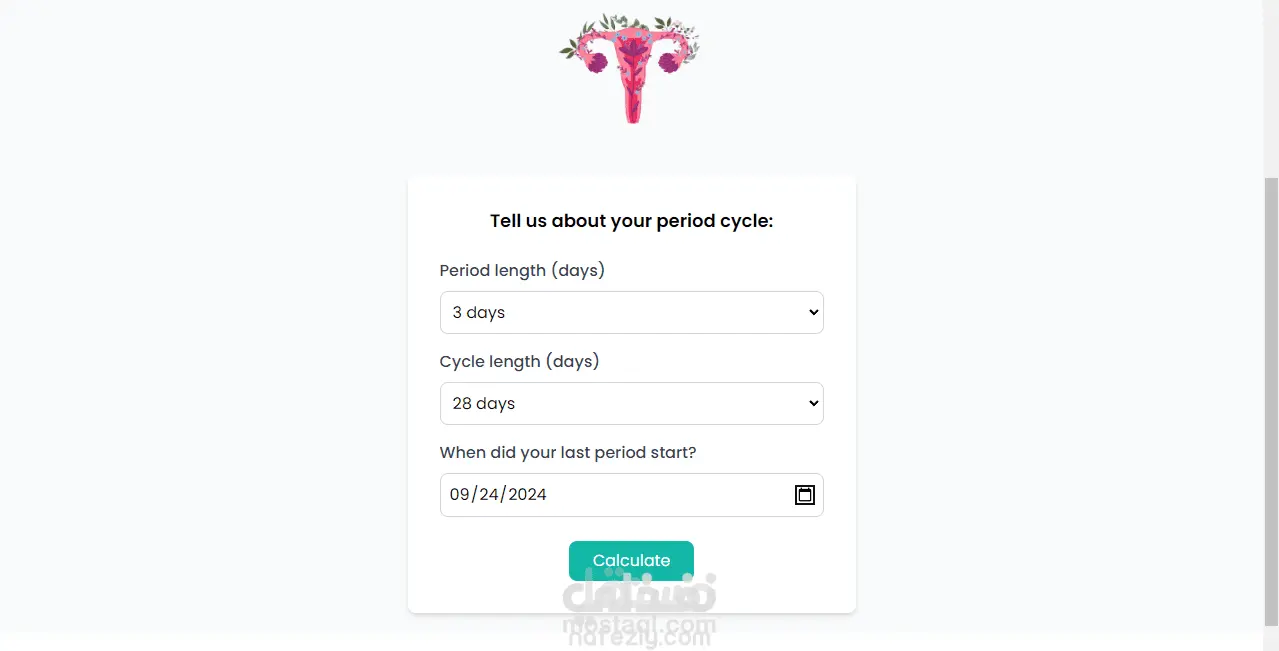This screenshot has height=651, width=1279.
Task: Open the '28 days' cycle length selector
Action: pos(484,404)
